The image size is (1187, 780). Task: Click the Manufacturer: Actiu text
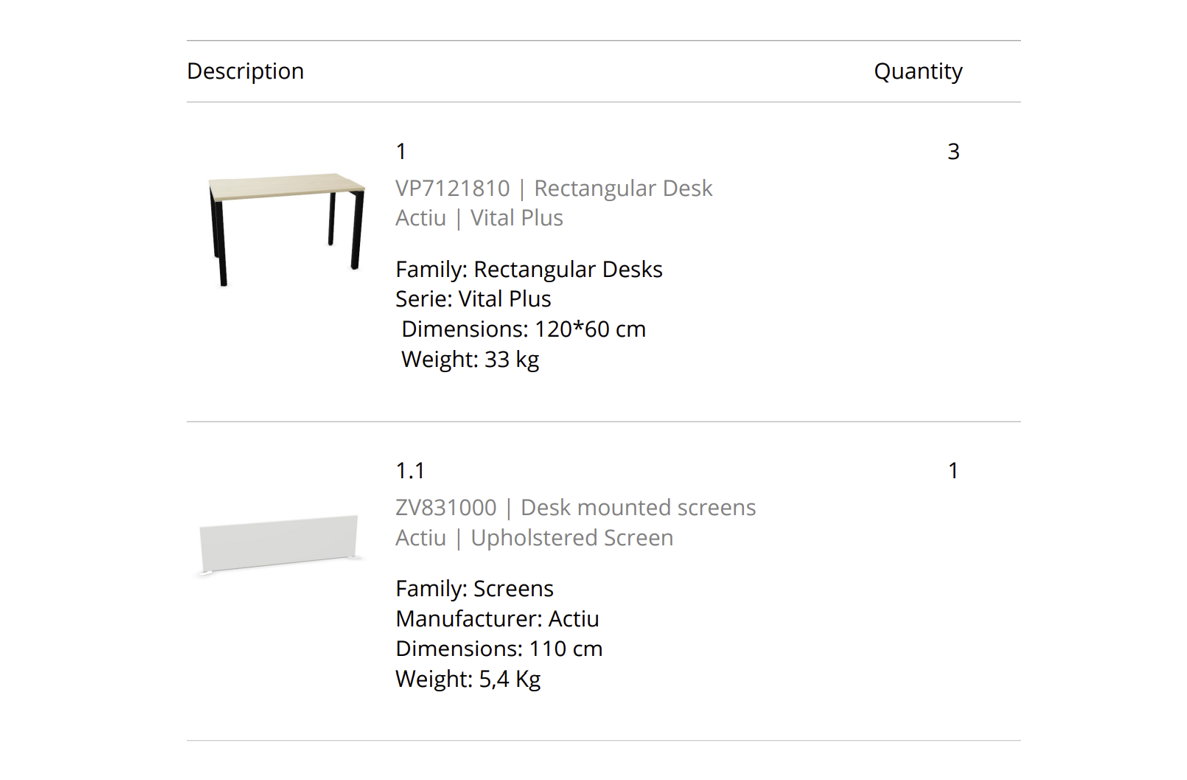click(x=497, y=619)
